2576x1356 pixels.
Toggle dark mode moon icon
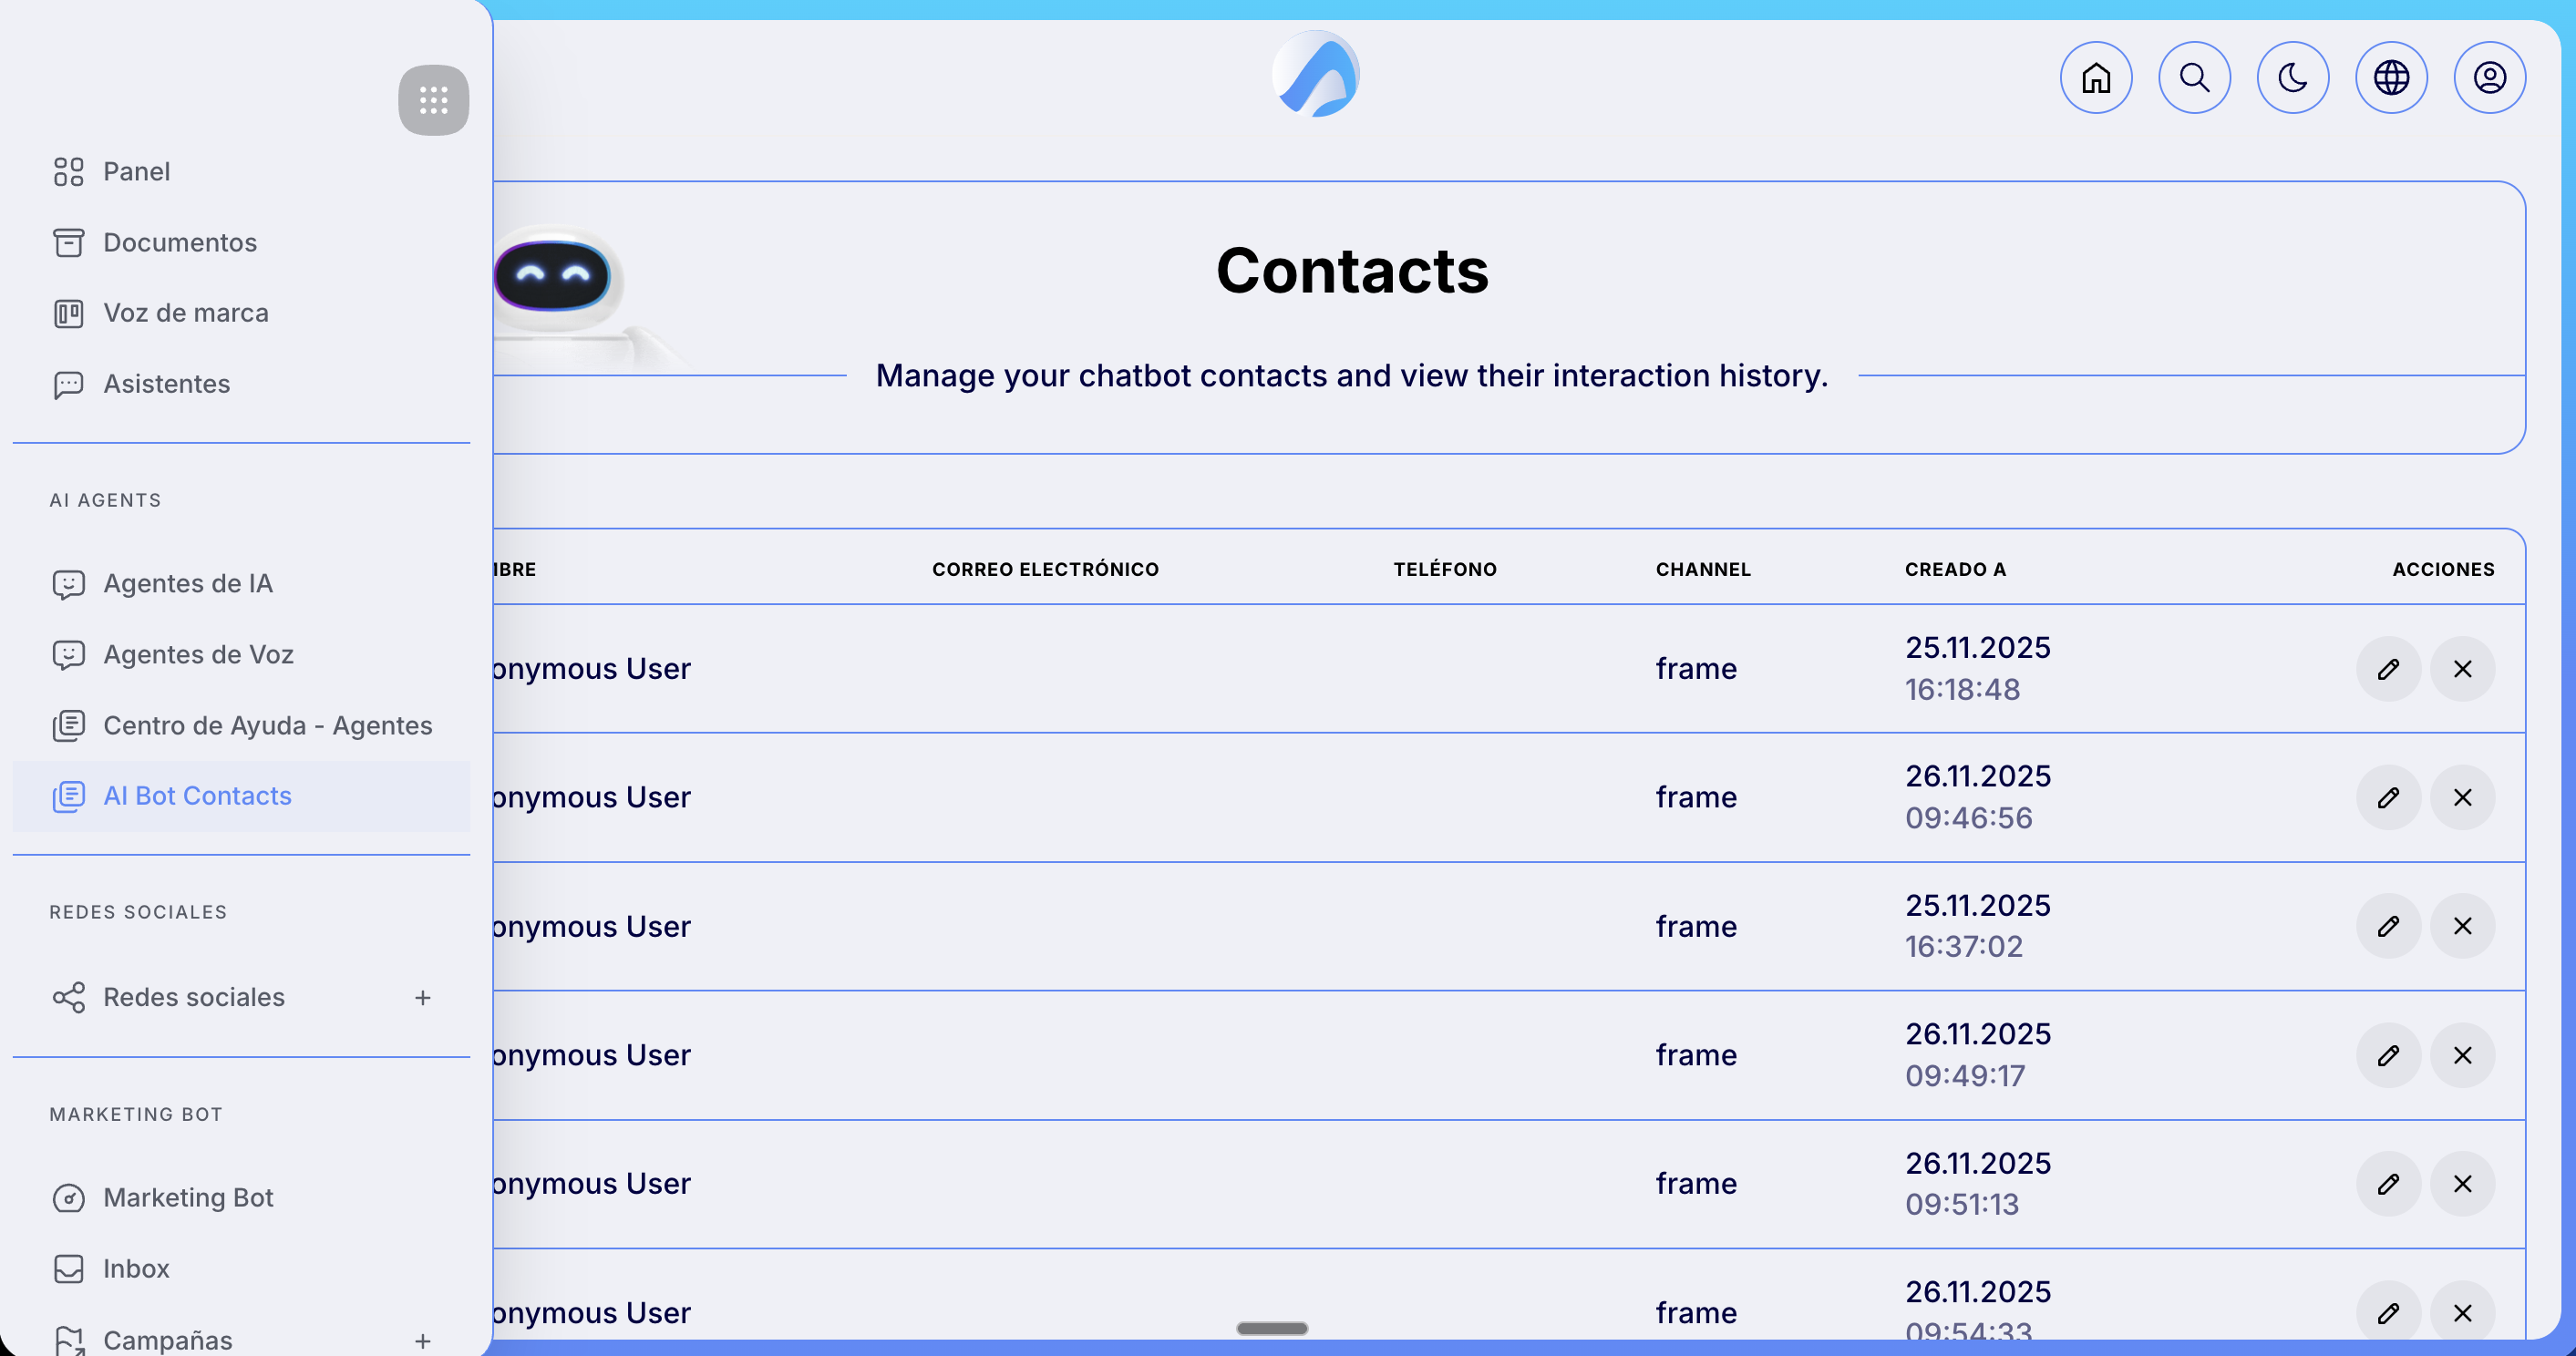pos(2292,77)
